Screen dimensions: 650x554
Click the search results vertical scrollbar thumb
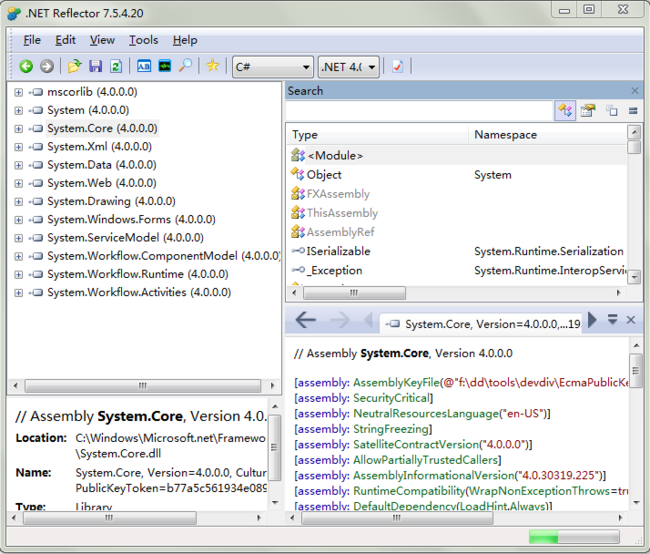[633, 147]
